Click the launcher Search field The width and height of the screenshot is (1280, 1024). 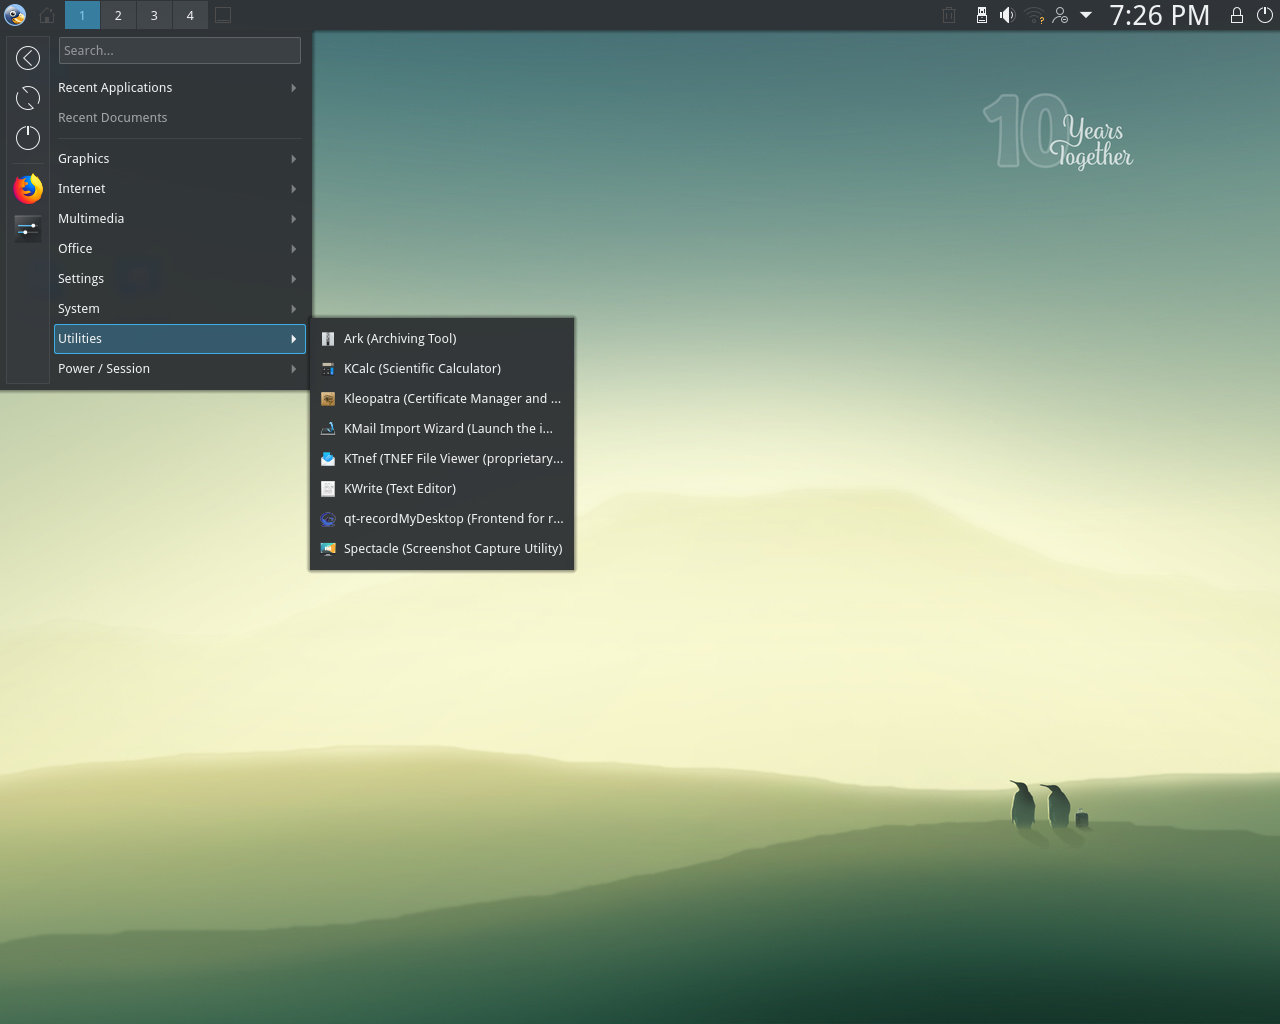(180, 51)
